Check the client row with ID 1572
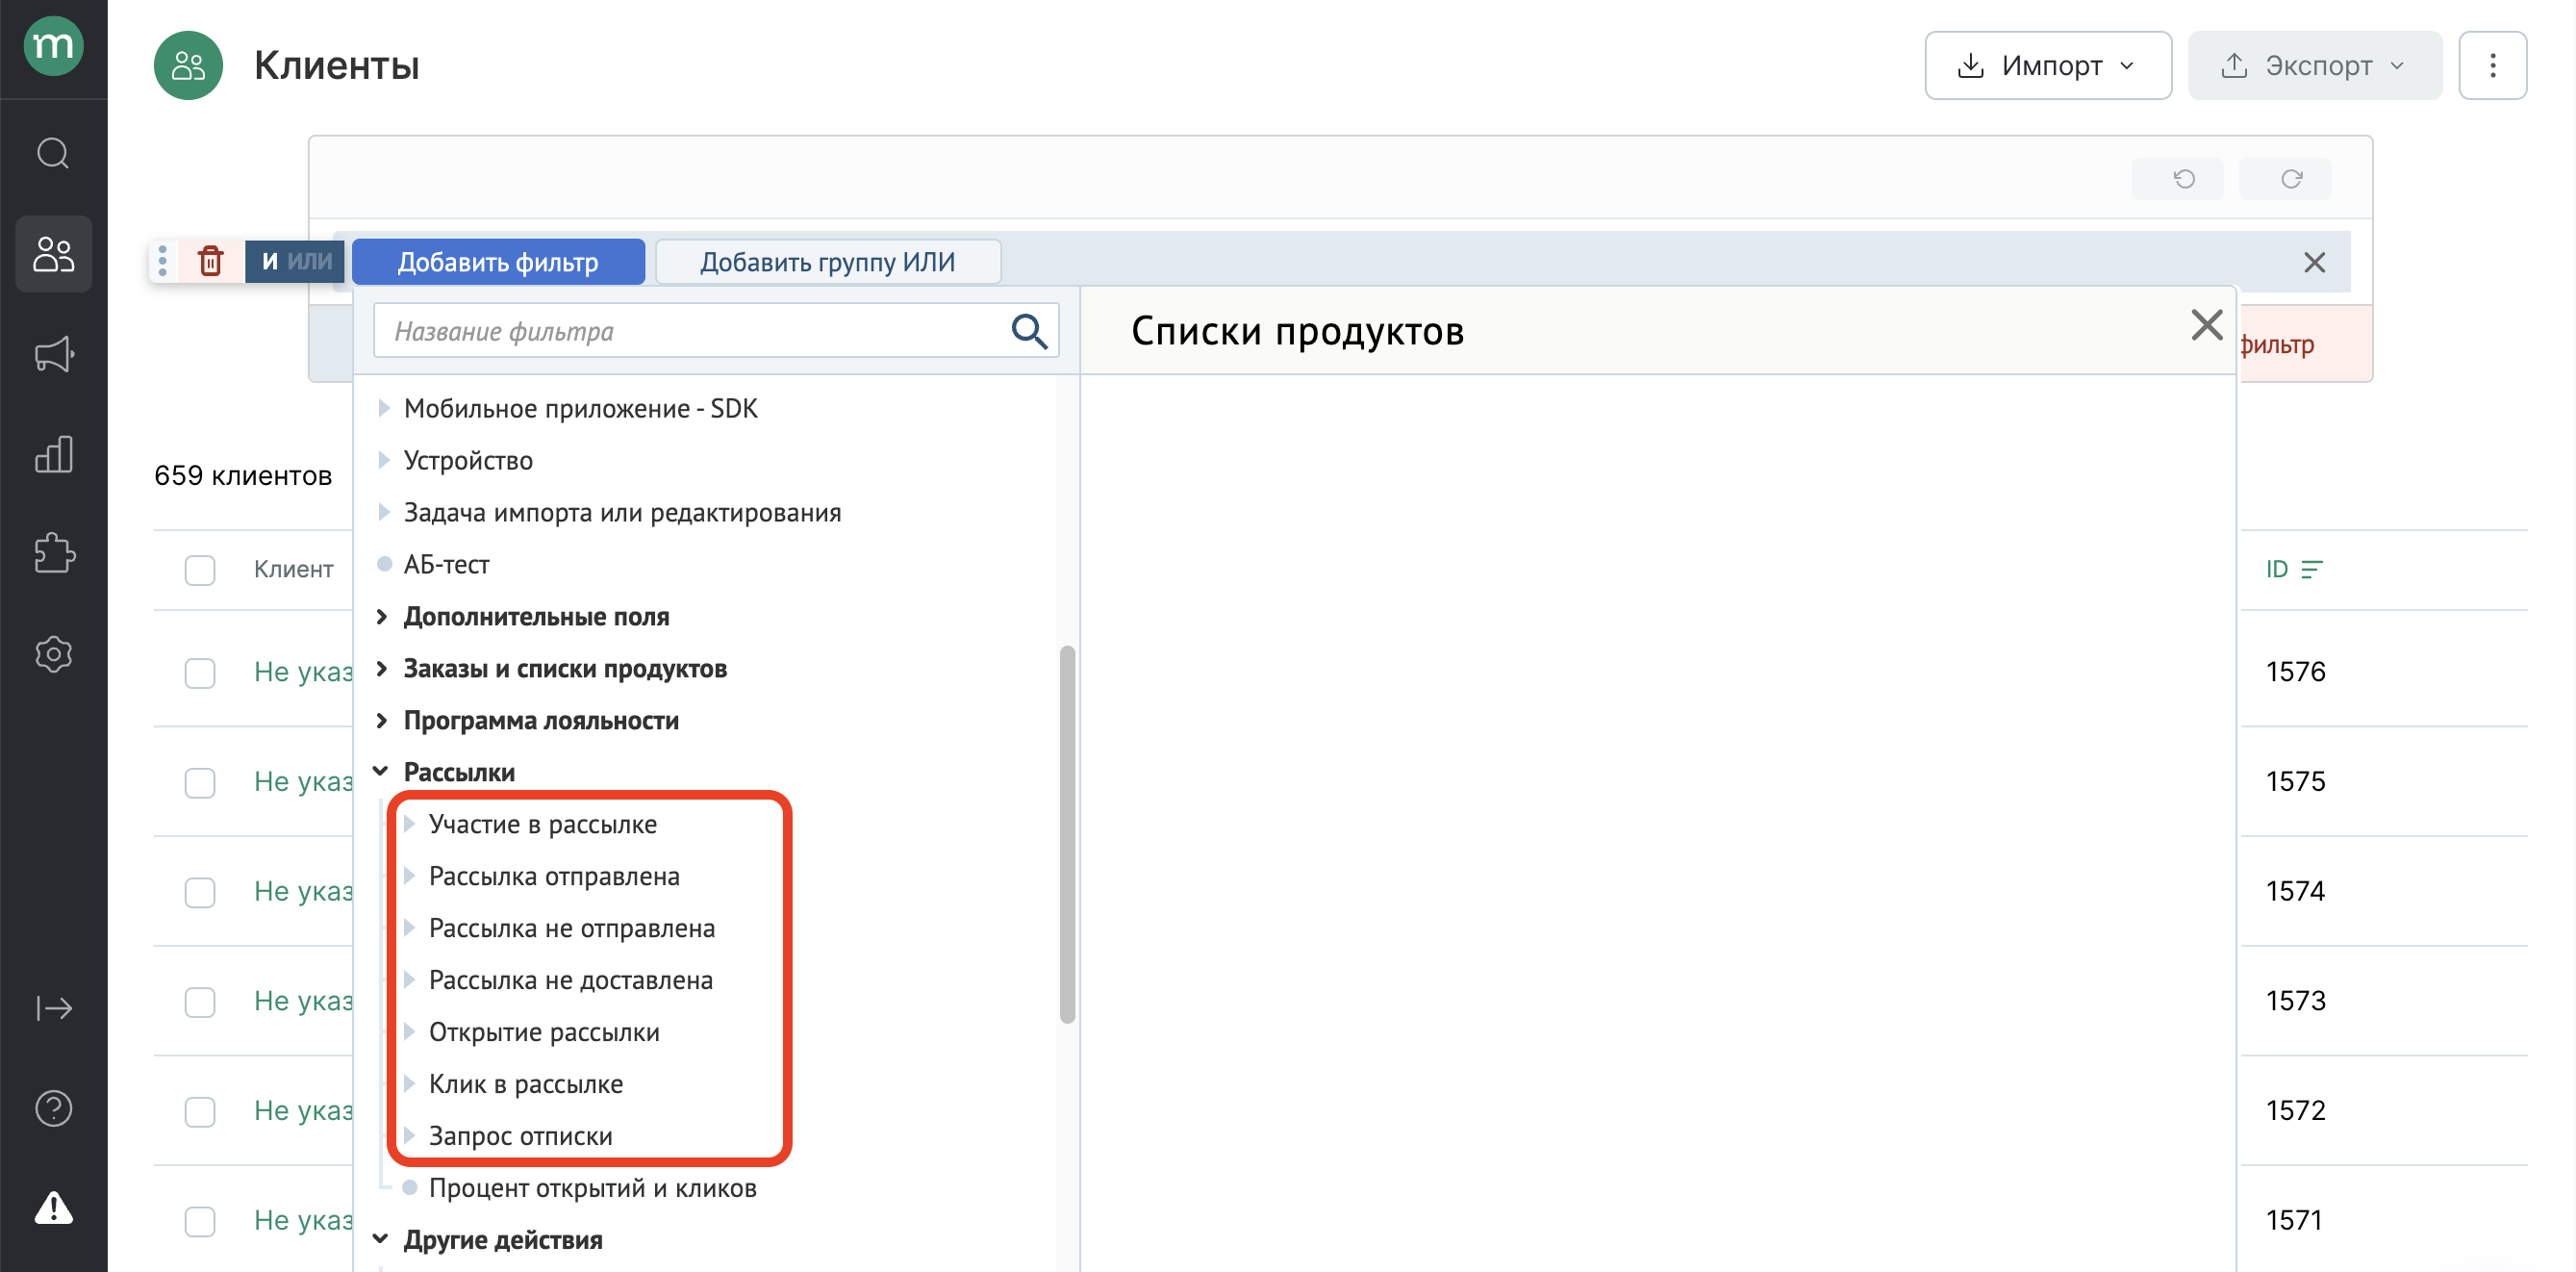2576x1272 pixels. [200, 1111]
